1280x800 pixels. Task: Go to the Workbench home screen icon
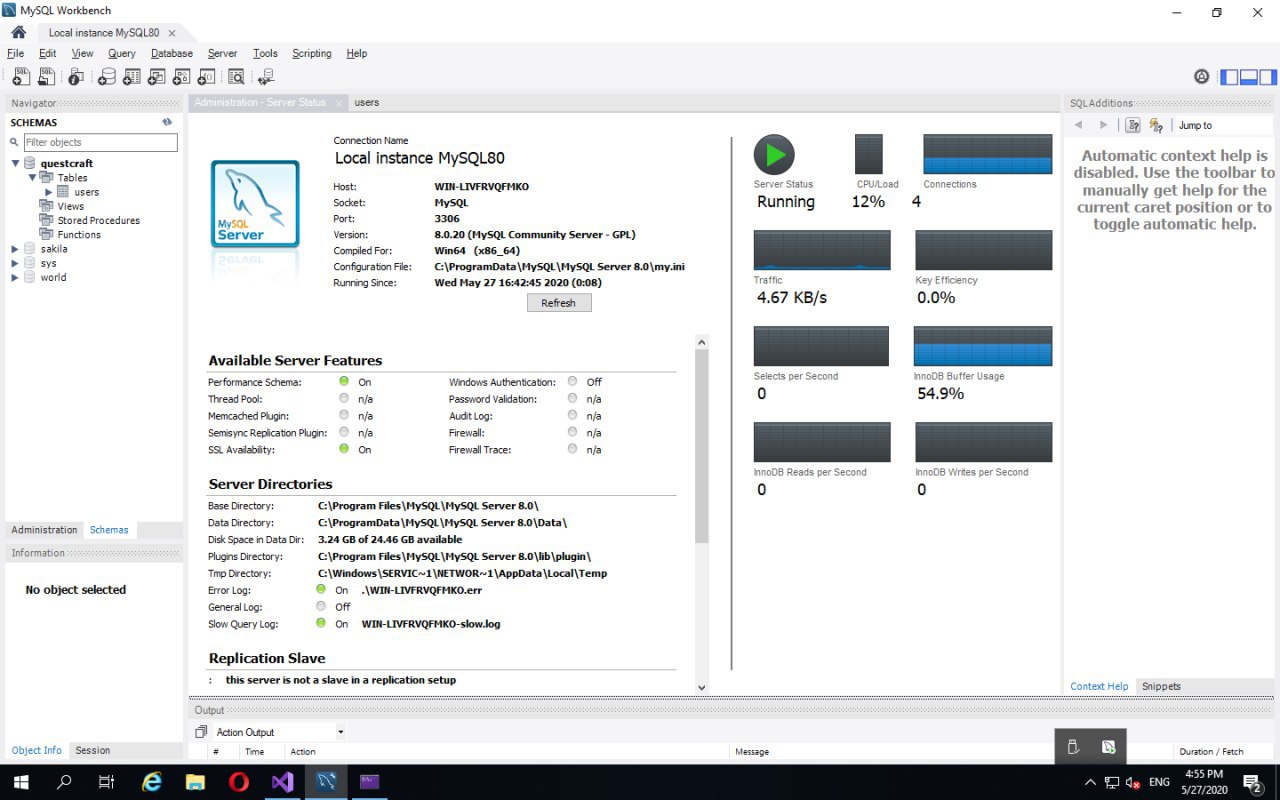[18, 33]
